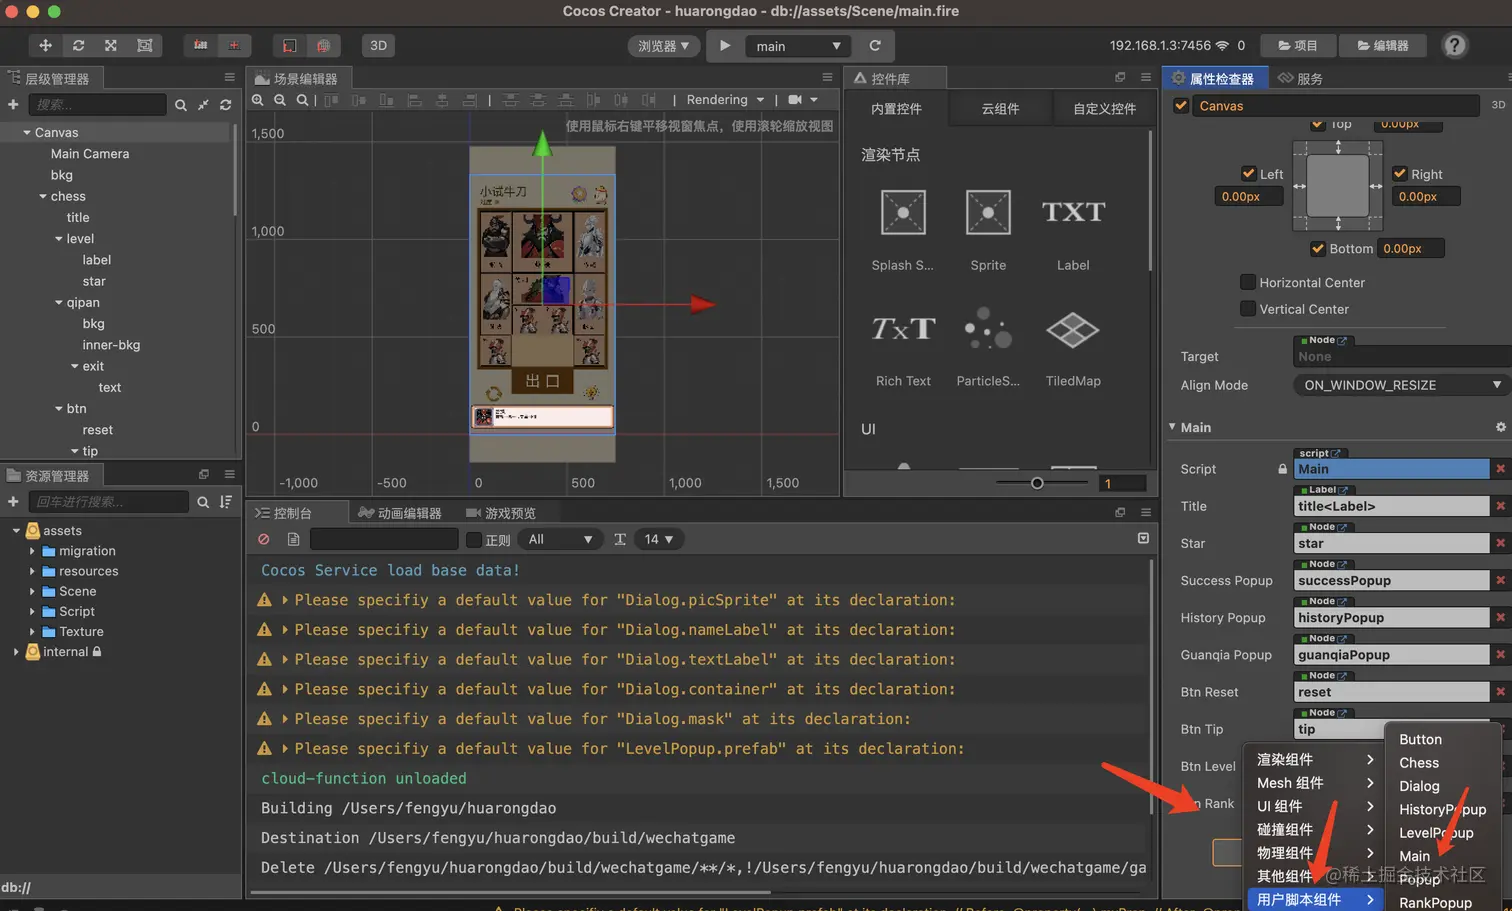Switch to the 自定义控件 tab
This screenshot has width=1512, height=911.
pos(1104,109)
